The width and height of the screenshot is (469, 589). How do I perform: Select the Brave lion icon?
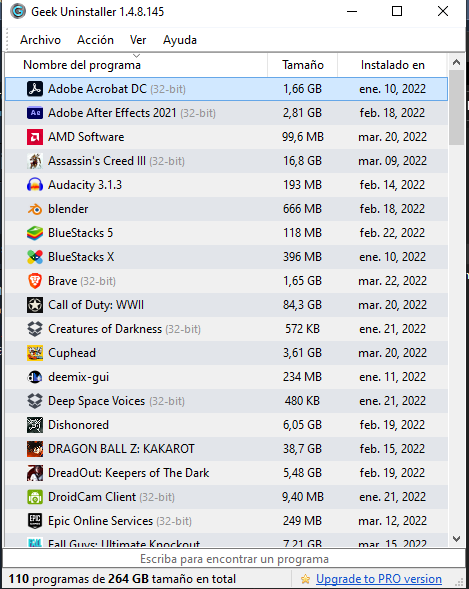click(x=35, y=281)
